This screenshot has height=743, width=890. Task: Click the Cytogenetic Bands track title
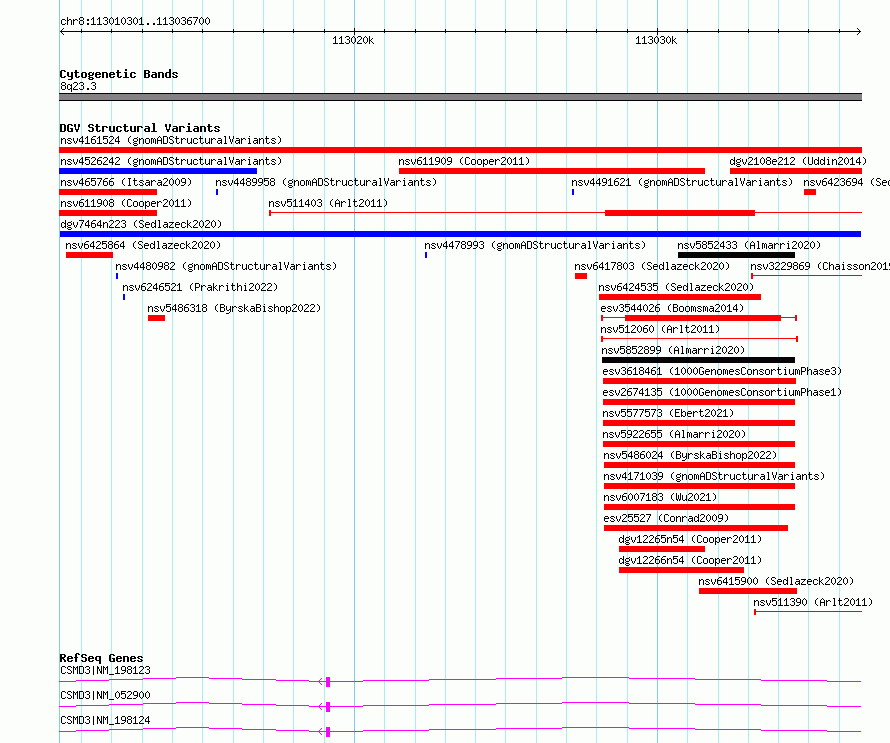pos(119,74)
